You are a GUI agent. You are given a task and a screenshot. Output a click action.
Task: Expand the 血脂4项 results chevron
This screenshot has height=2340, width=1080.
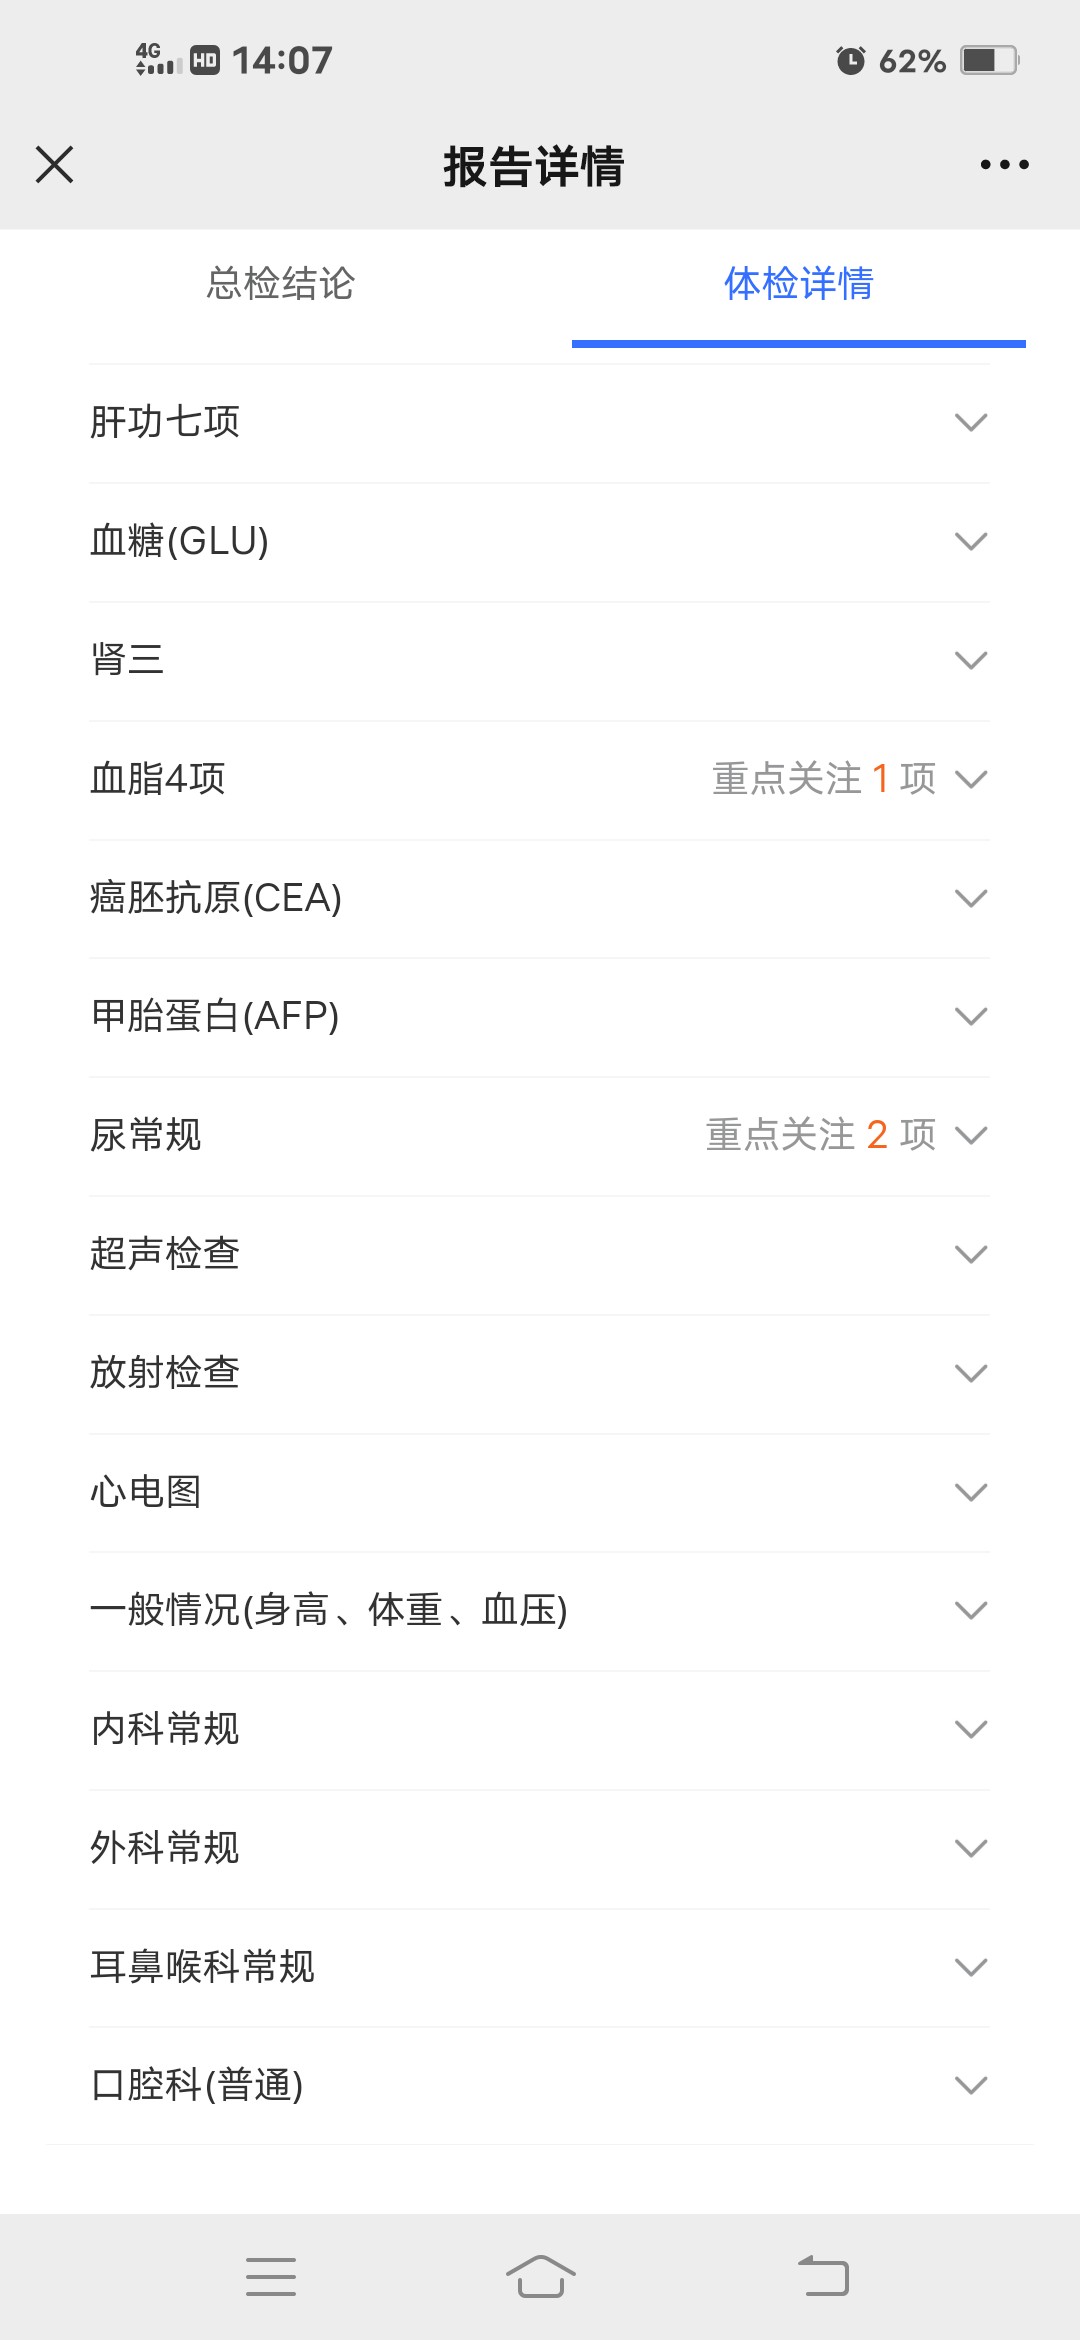coord(971,779)
